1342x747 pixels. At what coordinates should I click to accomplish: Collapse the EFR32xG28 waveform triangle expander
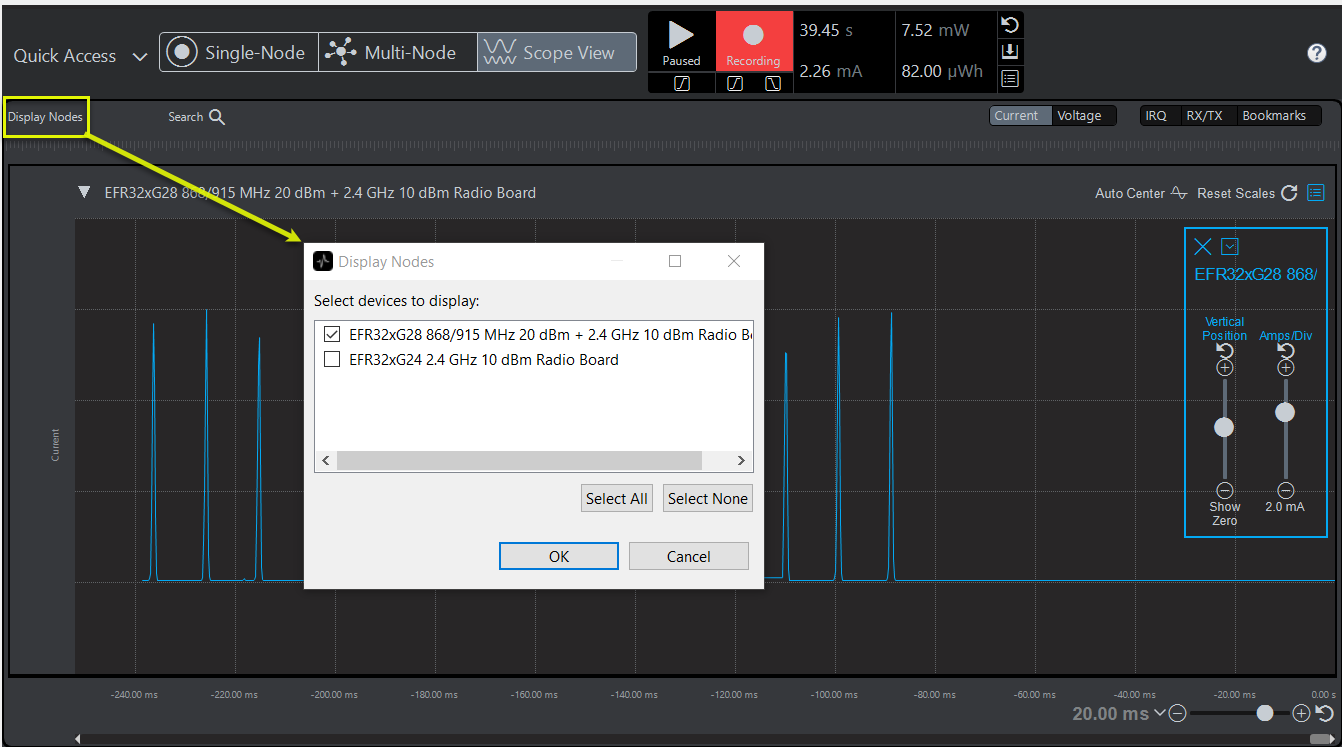[x=84, y=192]
